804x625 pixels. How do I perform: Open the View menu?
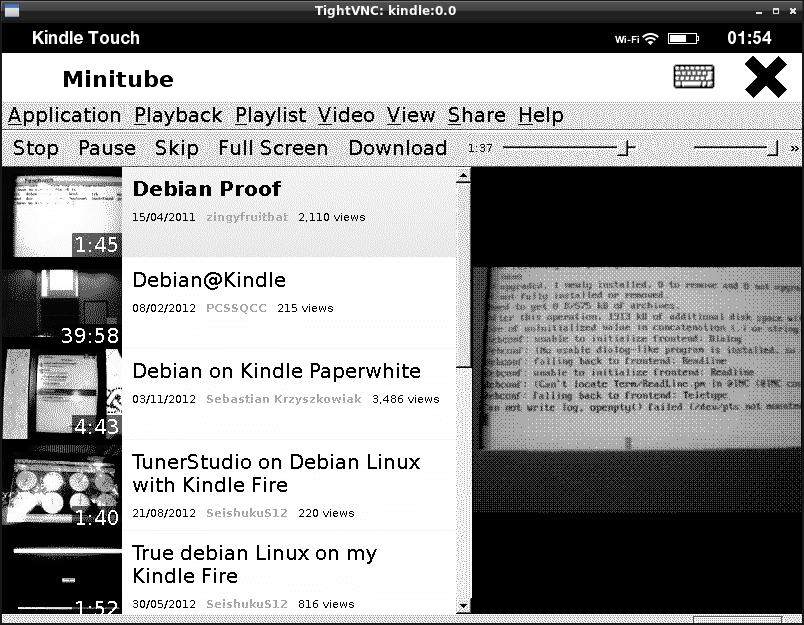point(411,115)
